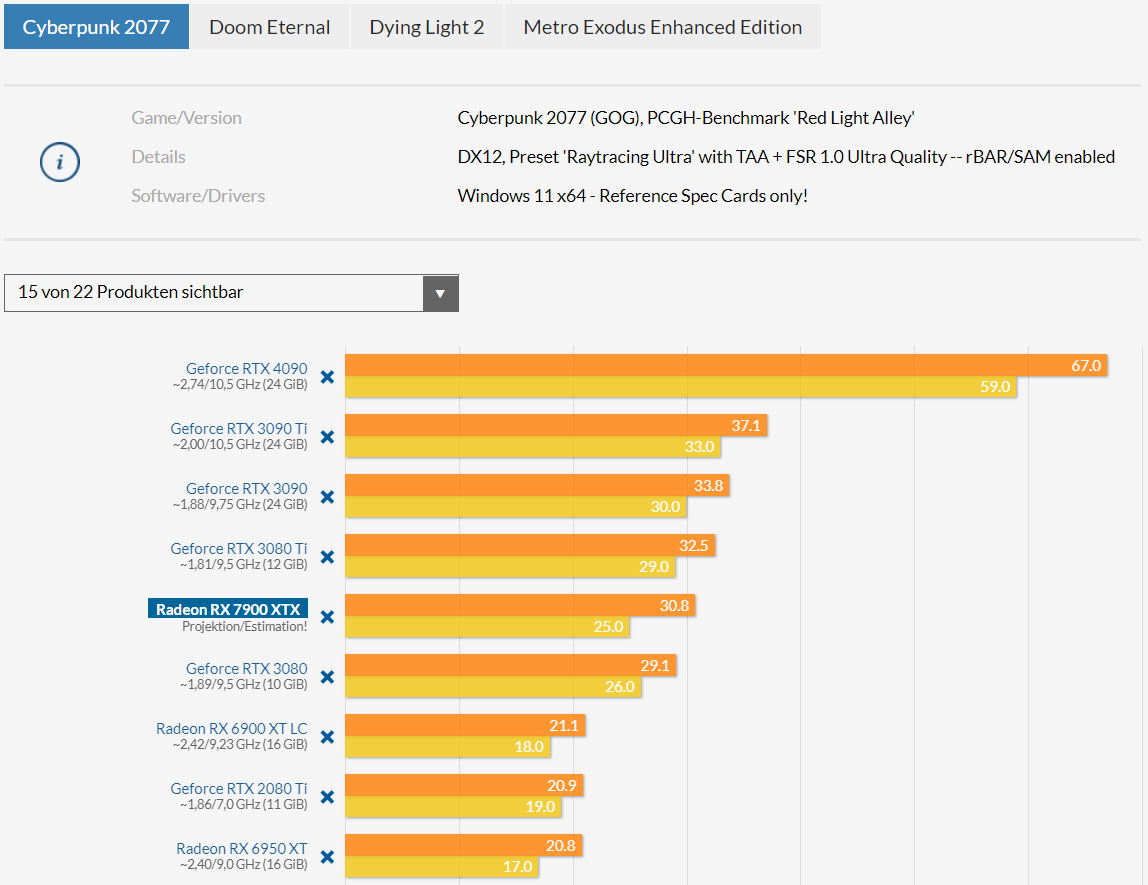
Task: Click the 'Software/Drivers' label
Action: (x=198, y=196)
